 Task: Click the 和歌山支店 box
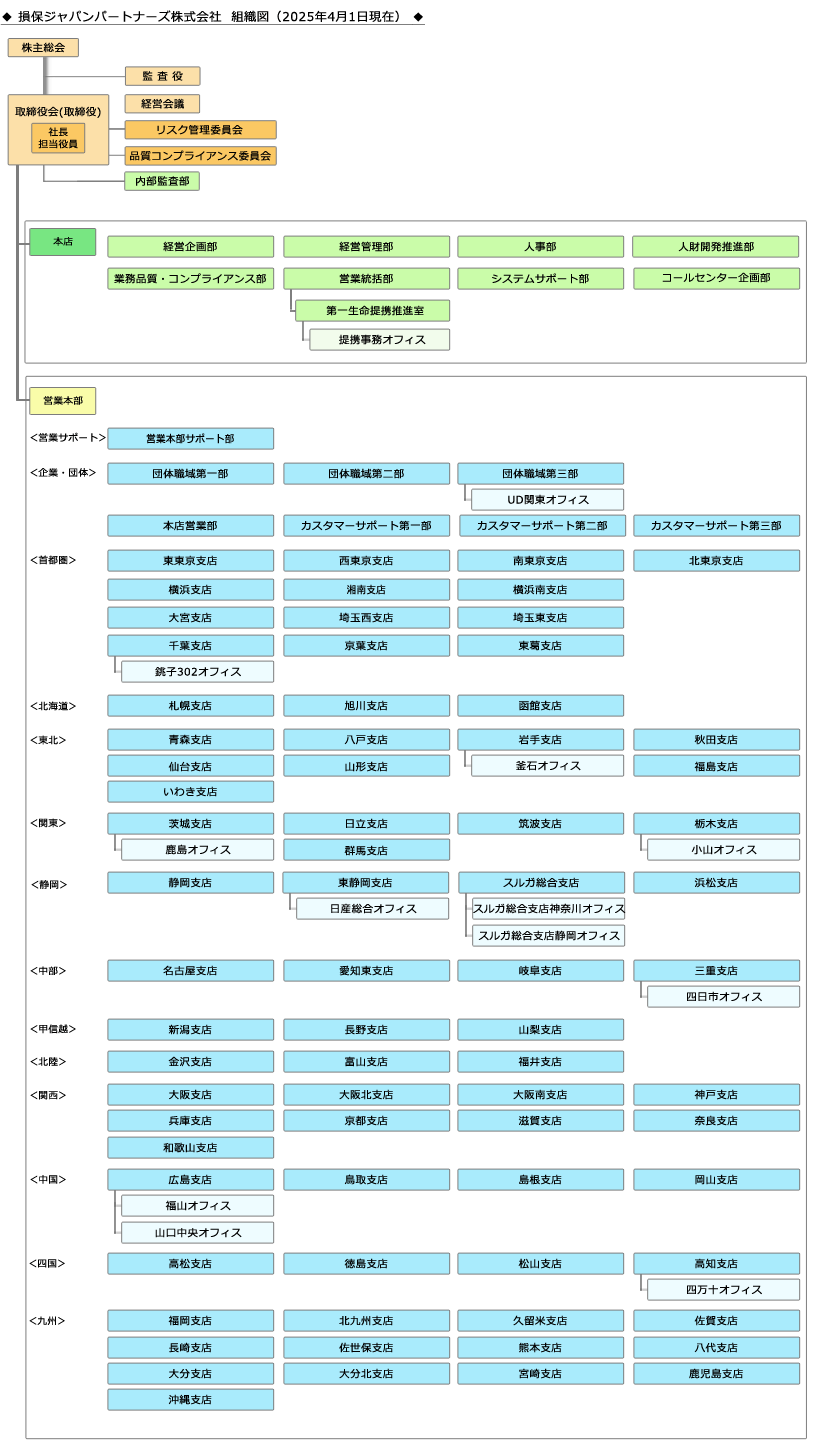coord(191,1148)
